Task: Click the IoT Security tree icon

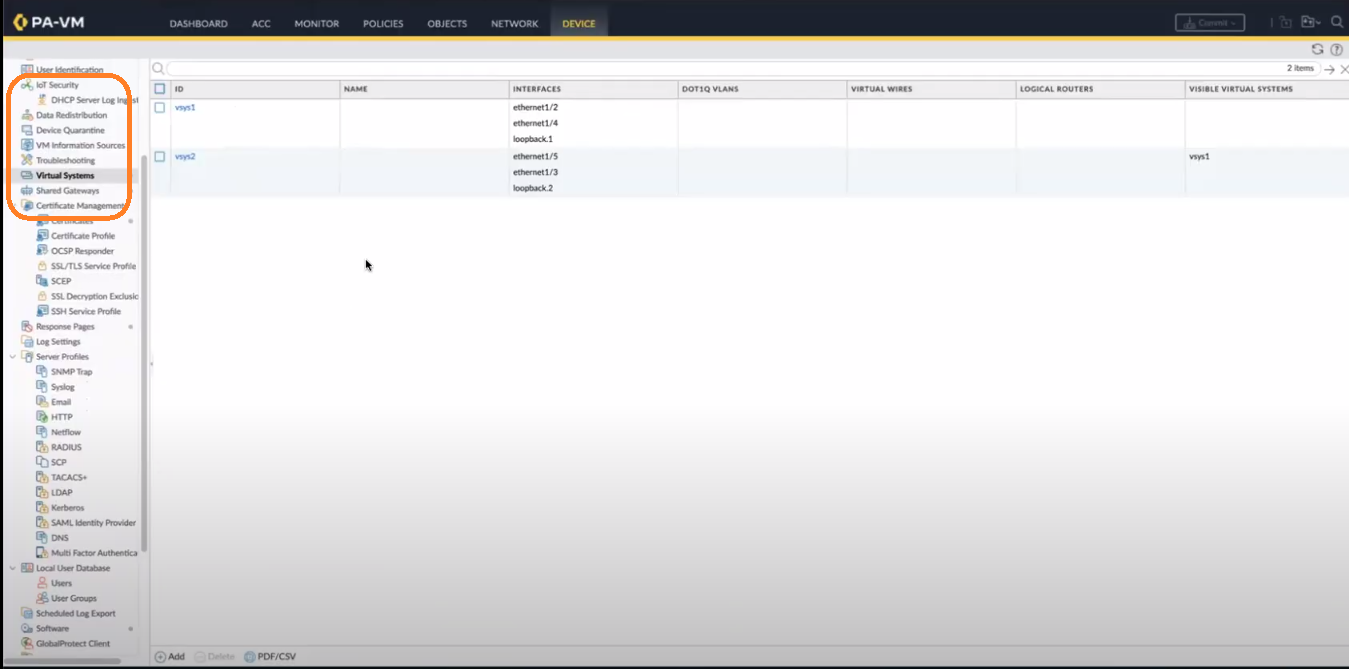Action: click(x=27, y=85)
